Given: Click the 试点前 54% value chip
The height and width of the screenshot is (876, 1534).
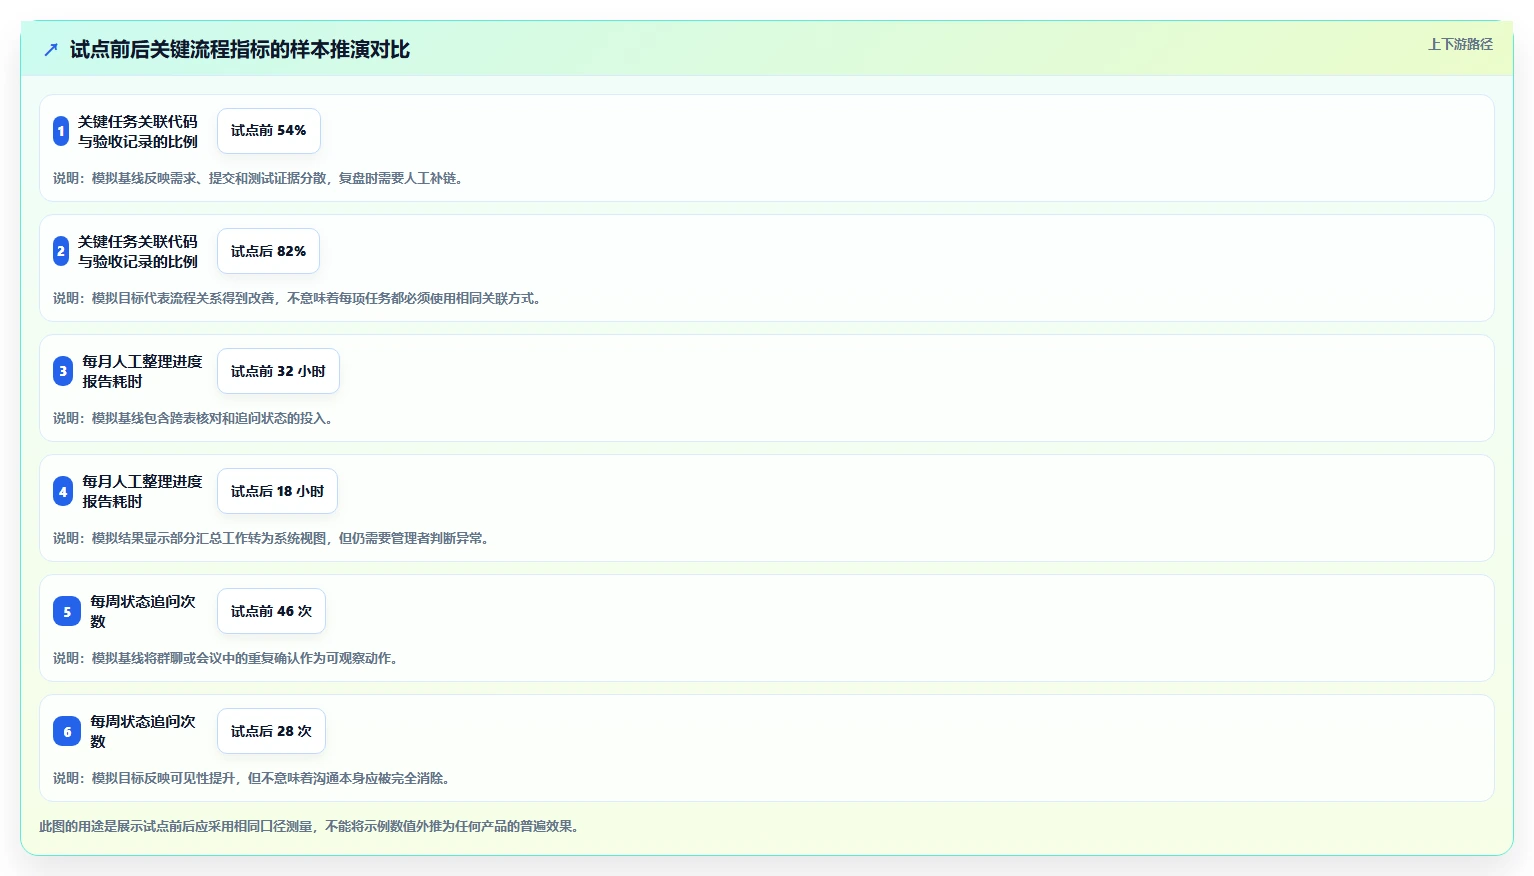Looking at the screenshot, I should (x=269, y=131).
